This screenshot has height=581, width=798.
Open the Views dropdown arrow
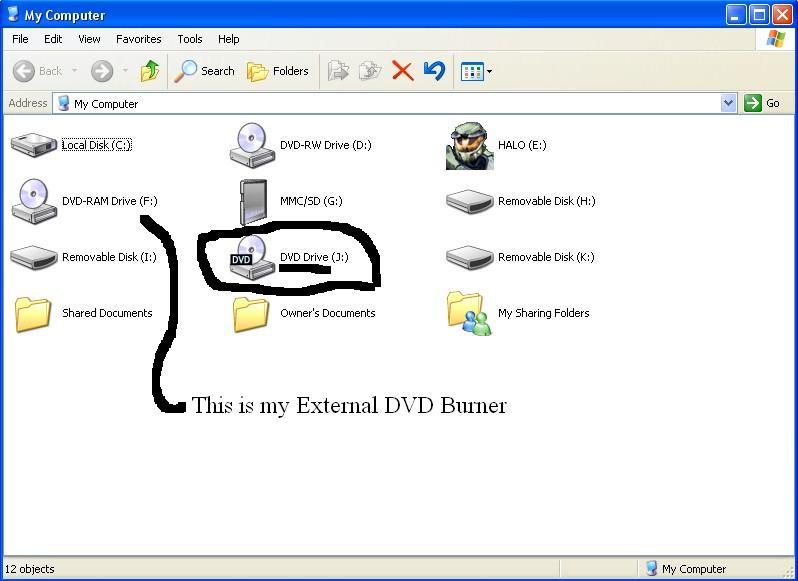489,72
